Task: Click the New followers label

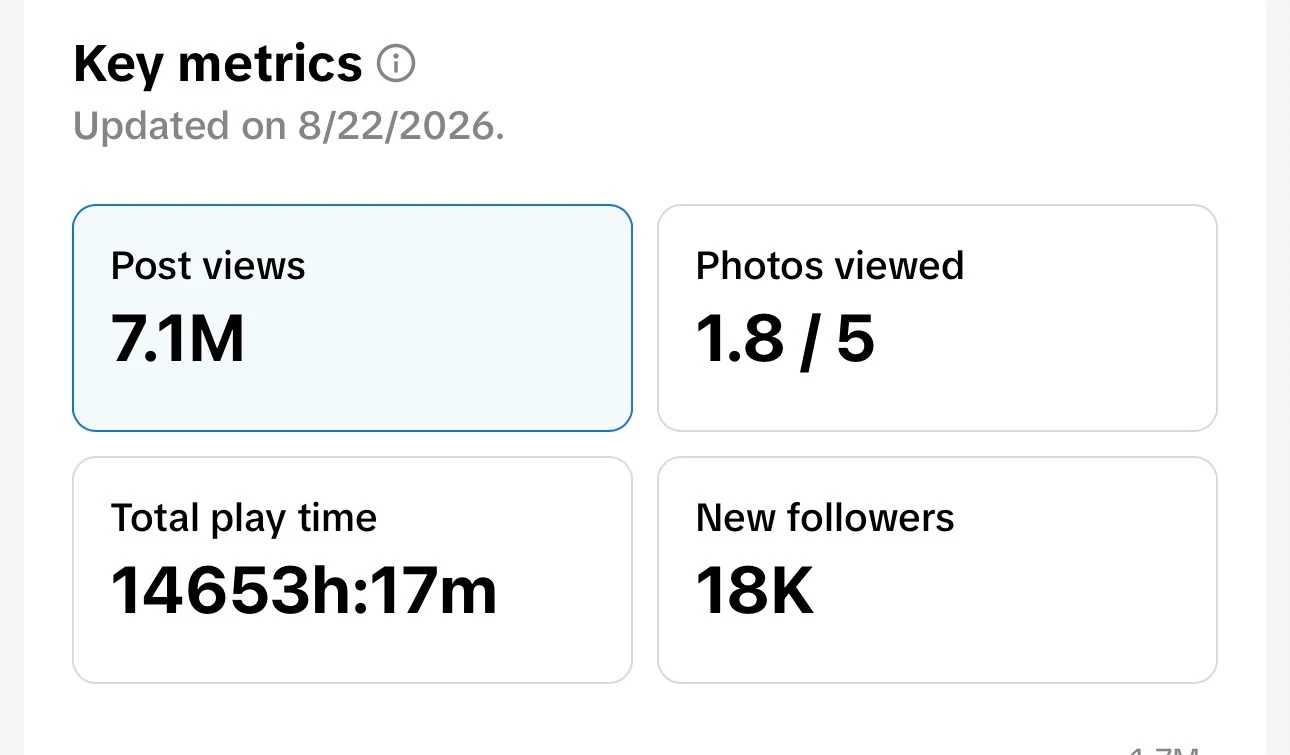Action: point(825,518)
